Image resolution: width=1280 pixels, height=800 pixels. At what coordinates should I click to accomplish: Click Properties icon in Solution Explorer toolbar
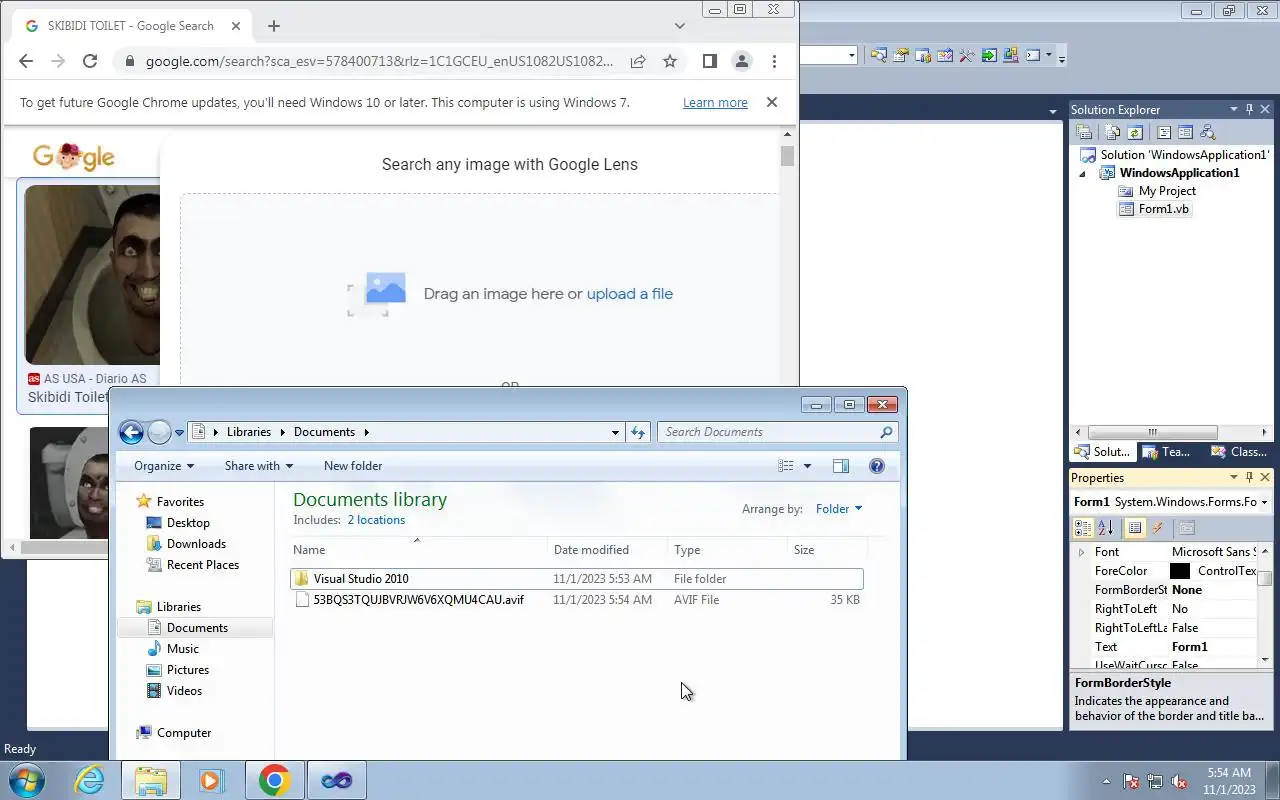click(x=1084, y=132)
